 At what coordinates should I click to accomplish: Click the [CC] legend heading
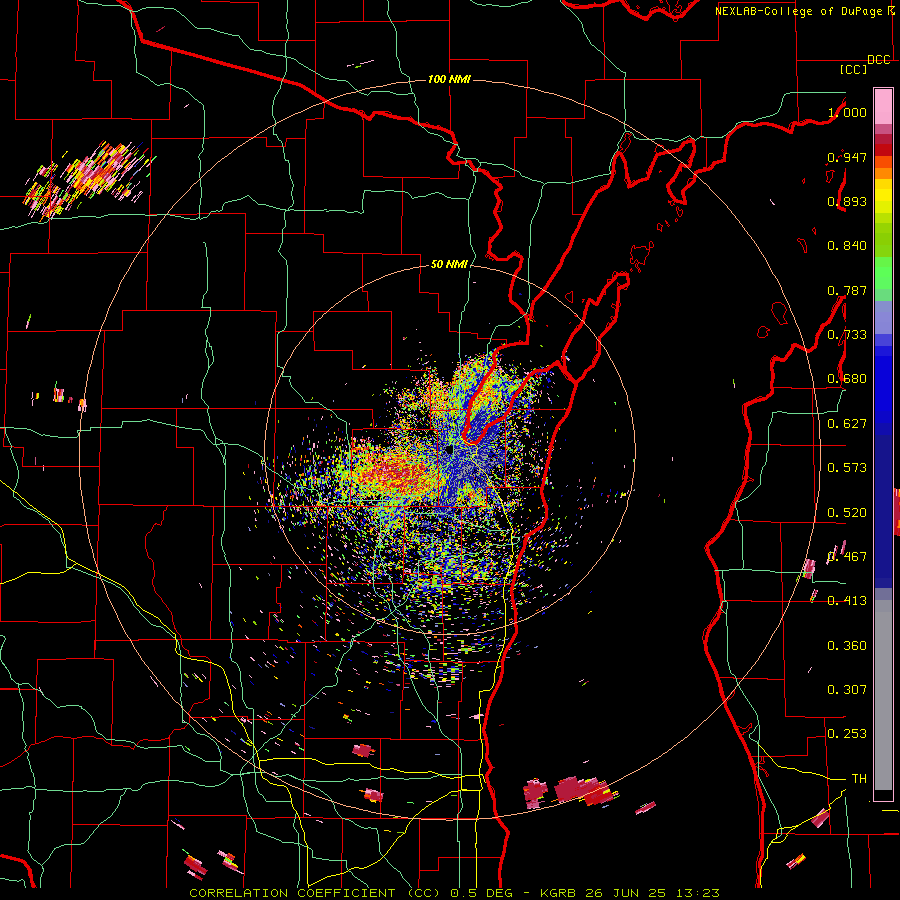[853, 69]
